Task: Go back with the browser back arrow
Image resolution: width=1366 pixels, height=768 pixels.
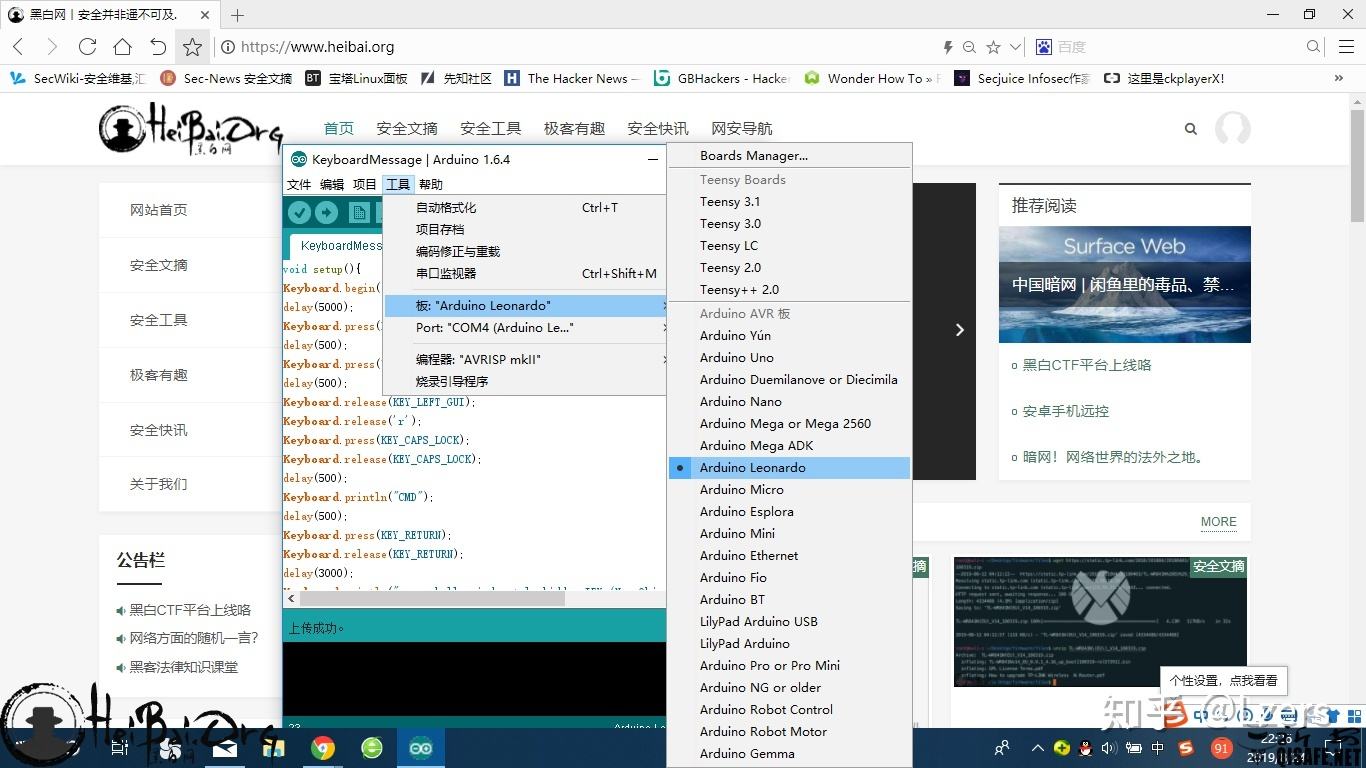Action: [19, 47]
